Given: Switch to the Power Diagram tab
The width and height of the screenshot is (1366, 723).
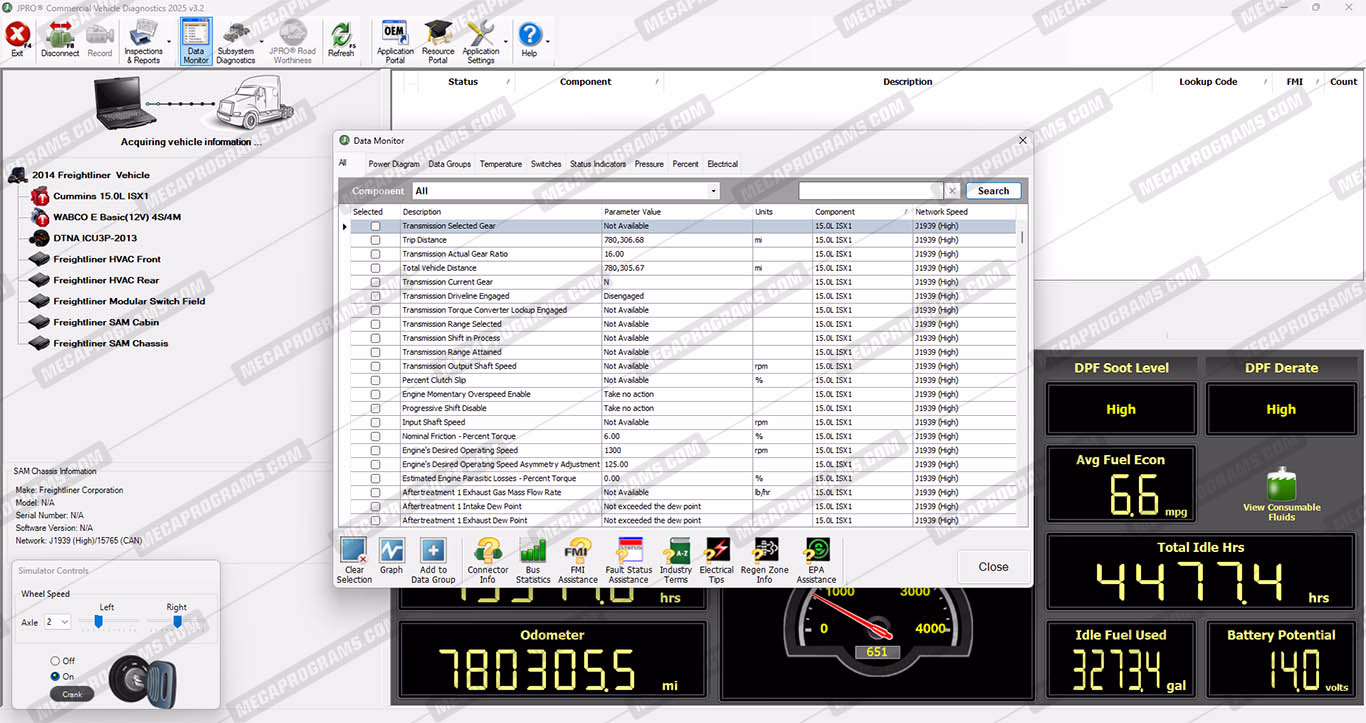Looking at the screenshot, I should (394, 164).
